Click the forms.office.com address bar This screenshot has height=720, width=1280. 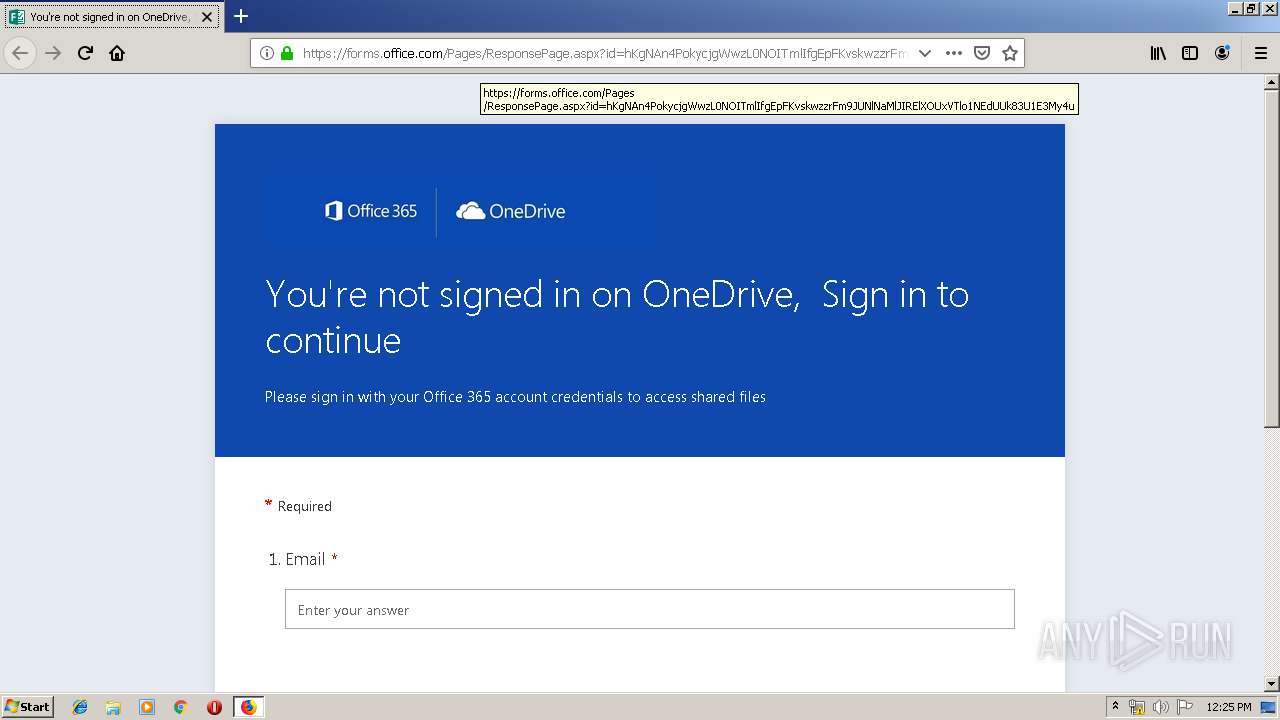point(604,53)
